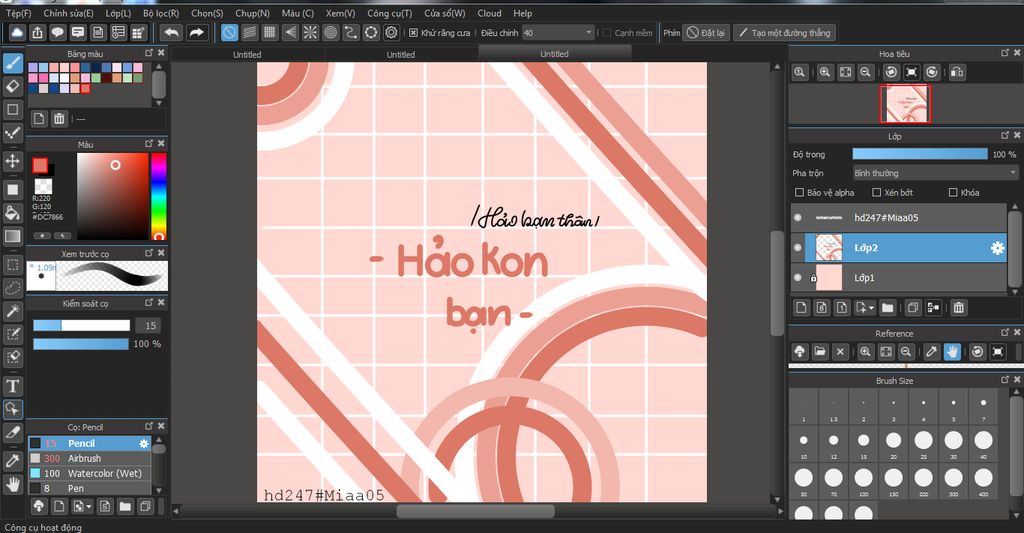This screenshot has width=1024, height=533.
Task: Select the Move tool
Action: (12, 161)
